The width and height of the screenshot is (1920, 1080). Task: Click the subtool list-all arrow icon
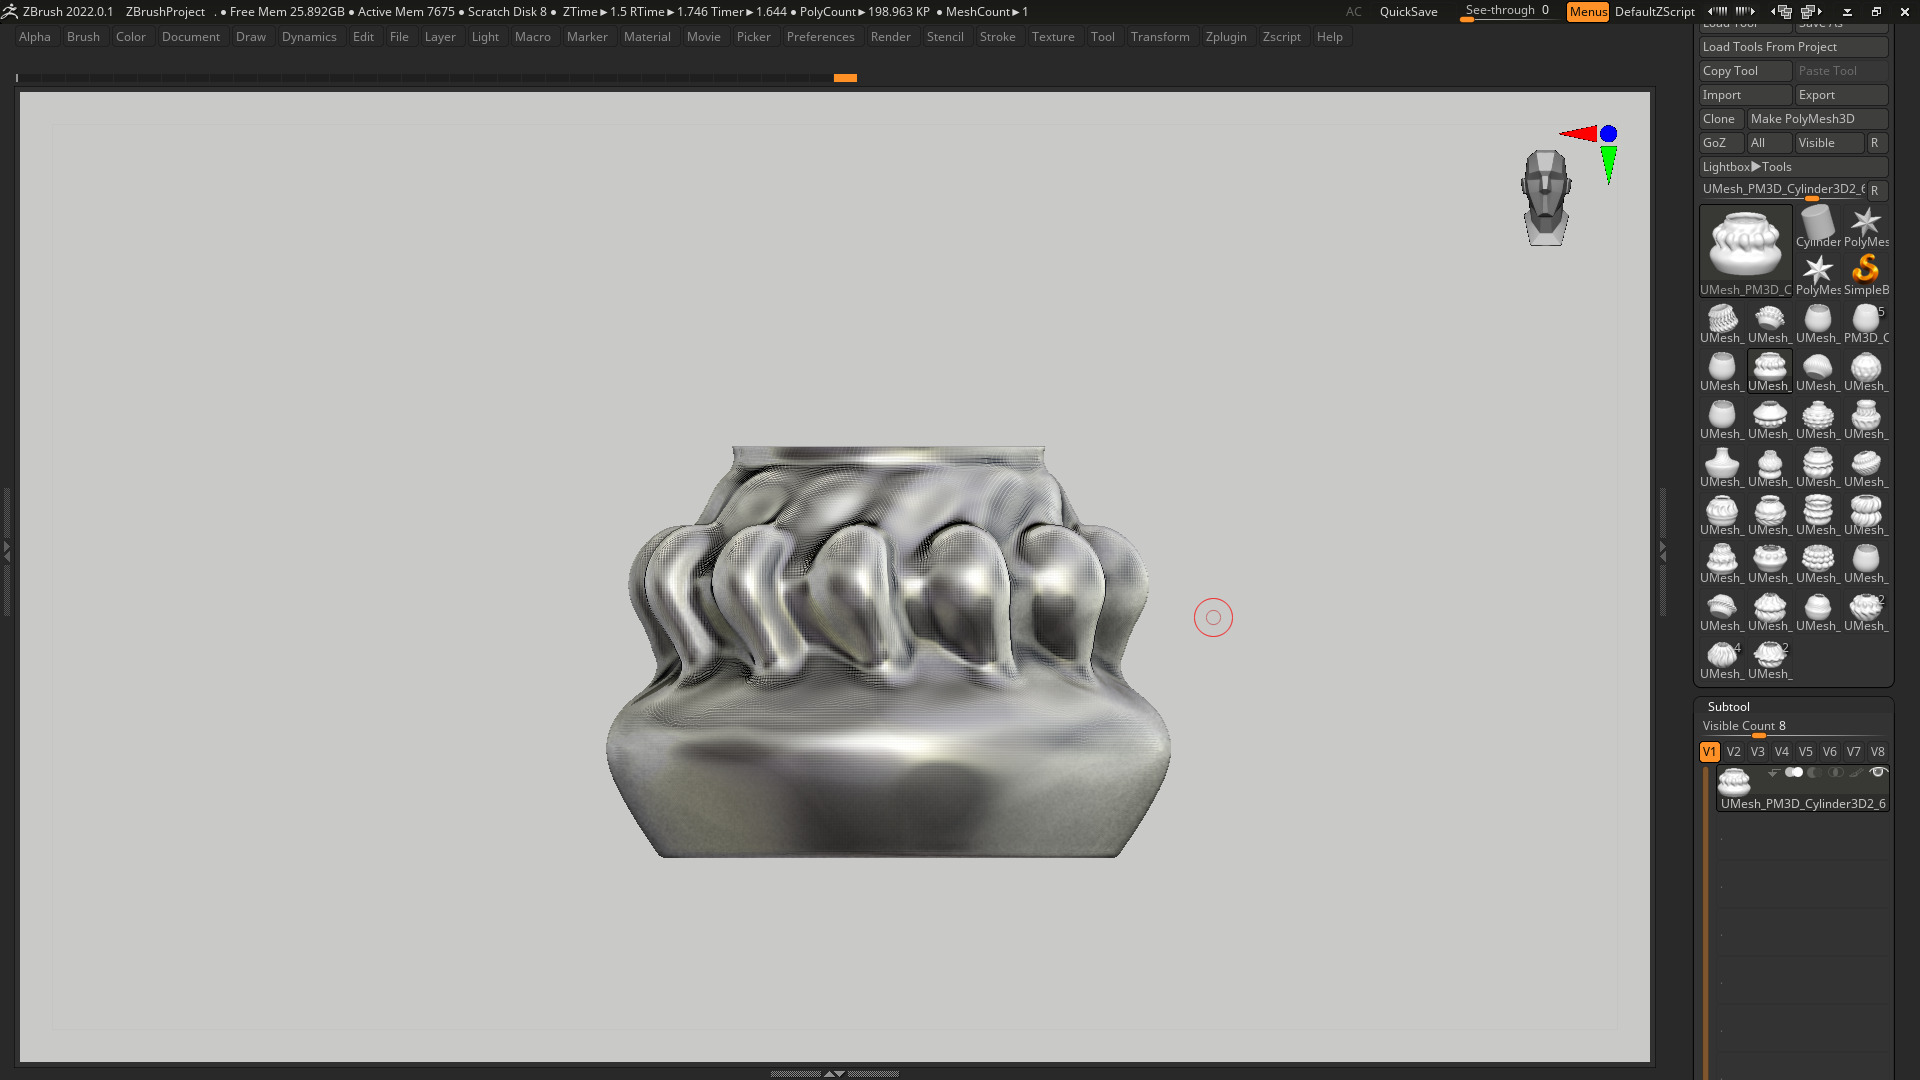click(x=1773, y=772)
